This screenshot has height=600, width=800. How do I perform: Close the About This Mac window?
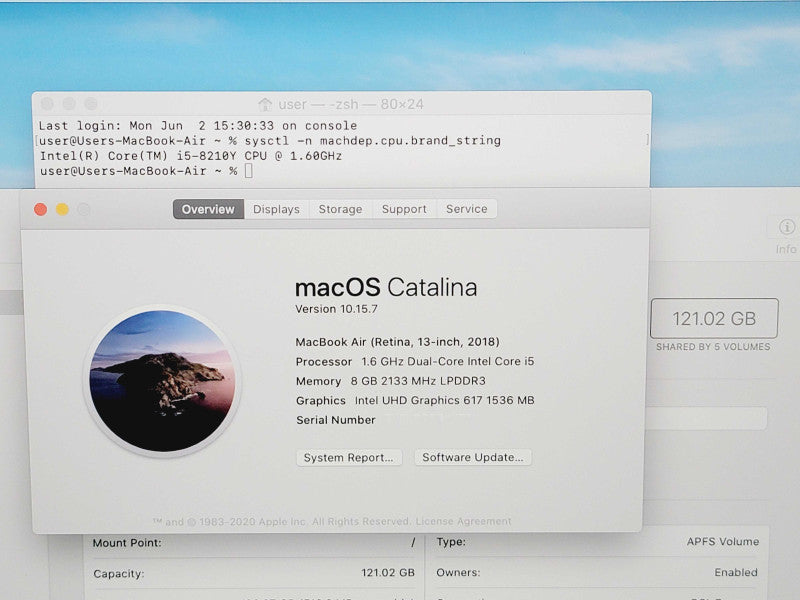(x=40, y=209)
